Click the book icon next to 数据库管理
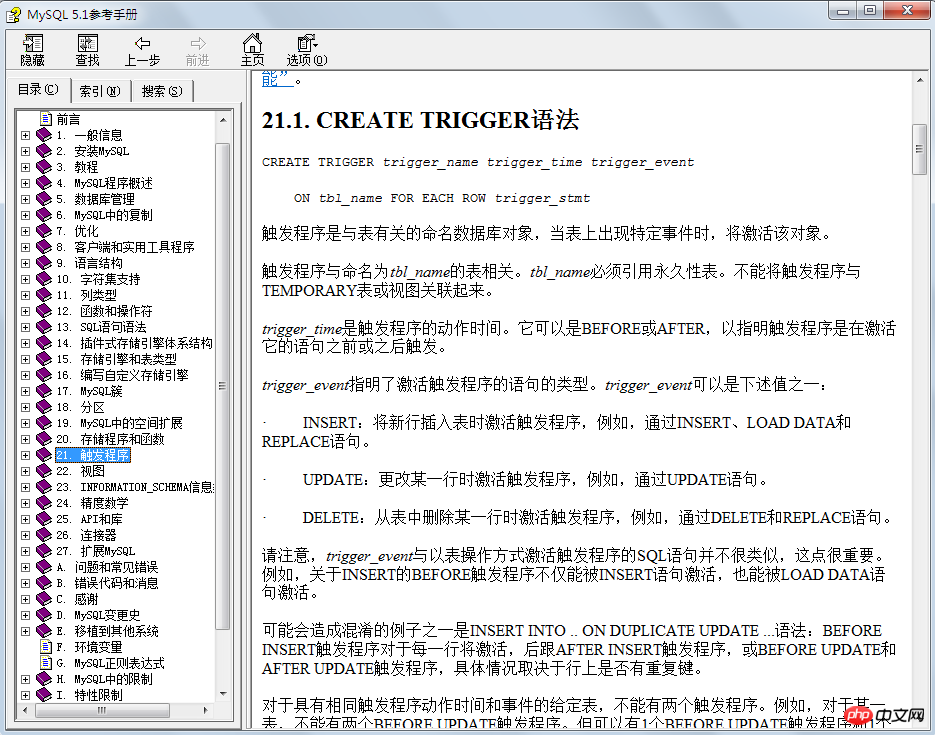935x735 pixels. pos(44,199)
